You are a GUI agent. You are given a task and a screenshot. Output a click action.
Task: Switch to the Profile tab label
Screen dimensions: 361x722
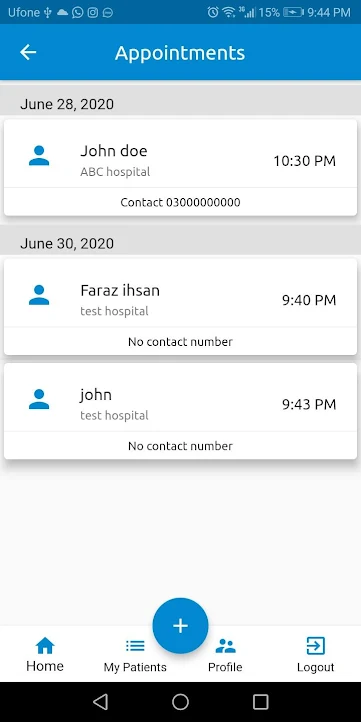(225, 667)
